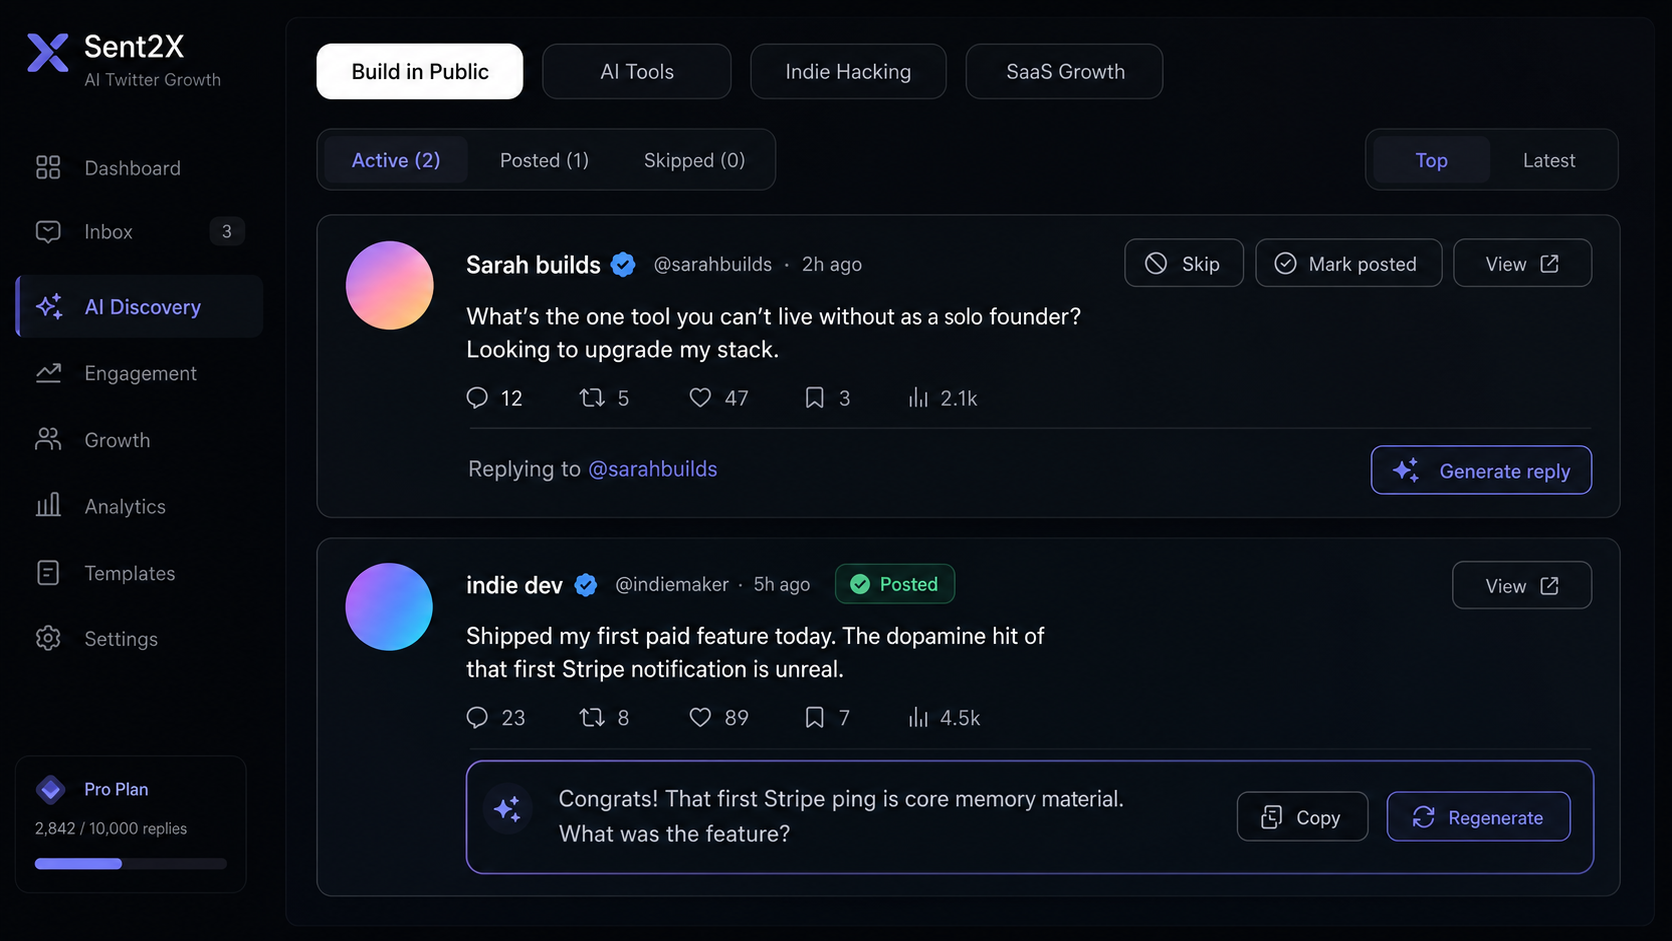
Task: Click the @sarahbuilds reply link
Action: (652, 469)
